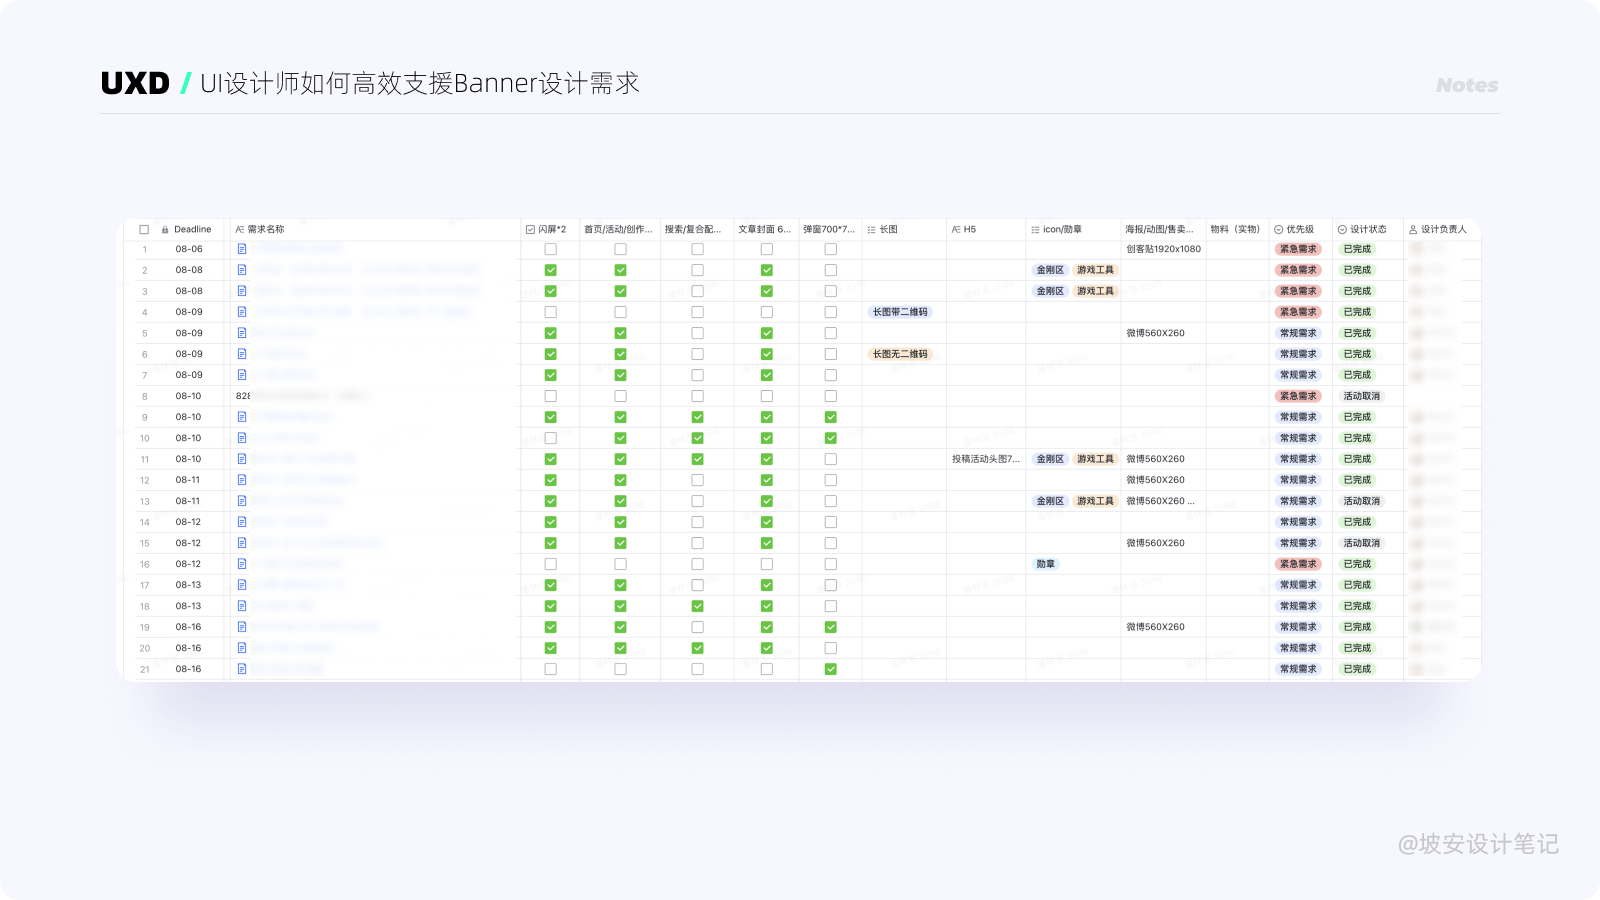Click the person icon in 设计负责人 header
This screenshot has height=900, width=1600.
point(1413,230)
